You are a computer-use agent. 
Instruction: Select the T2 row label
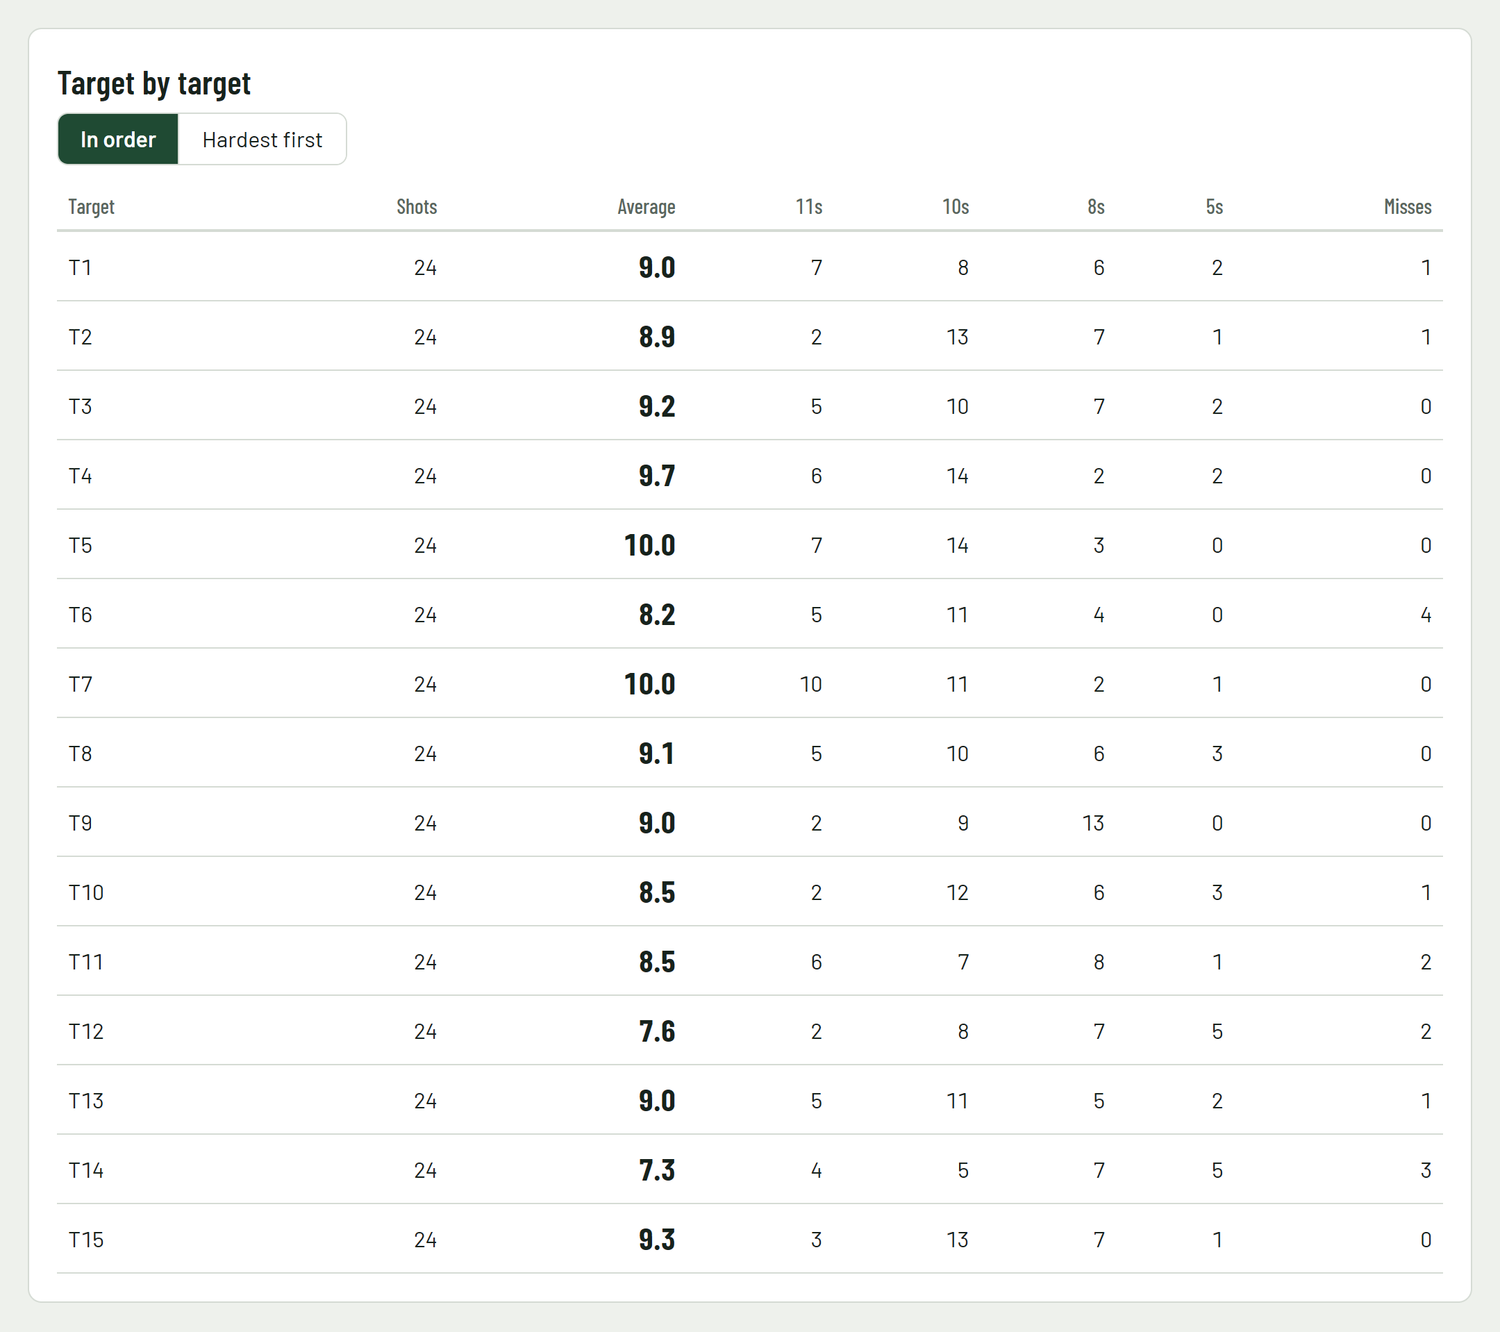[x=80, y=337]
